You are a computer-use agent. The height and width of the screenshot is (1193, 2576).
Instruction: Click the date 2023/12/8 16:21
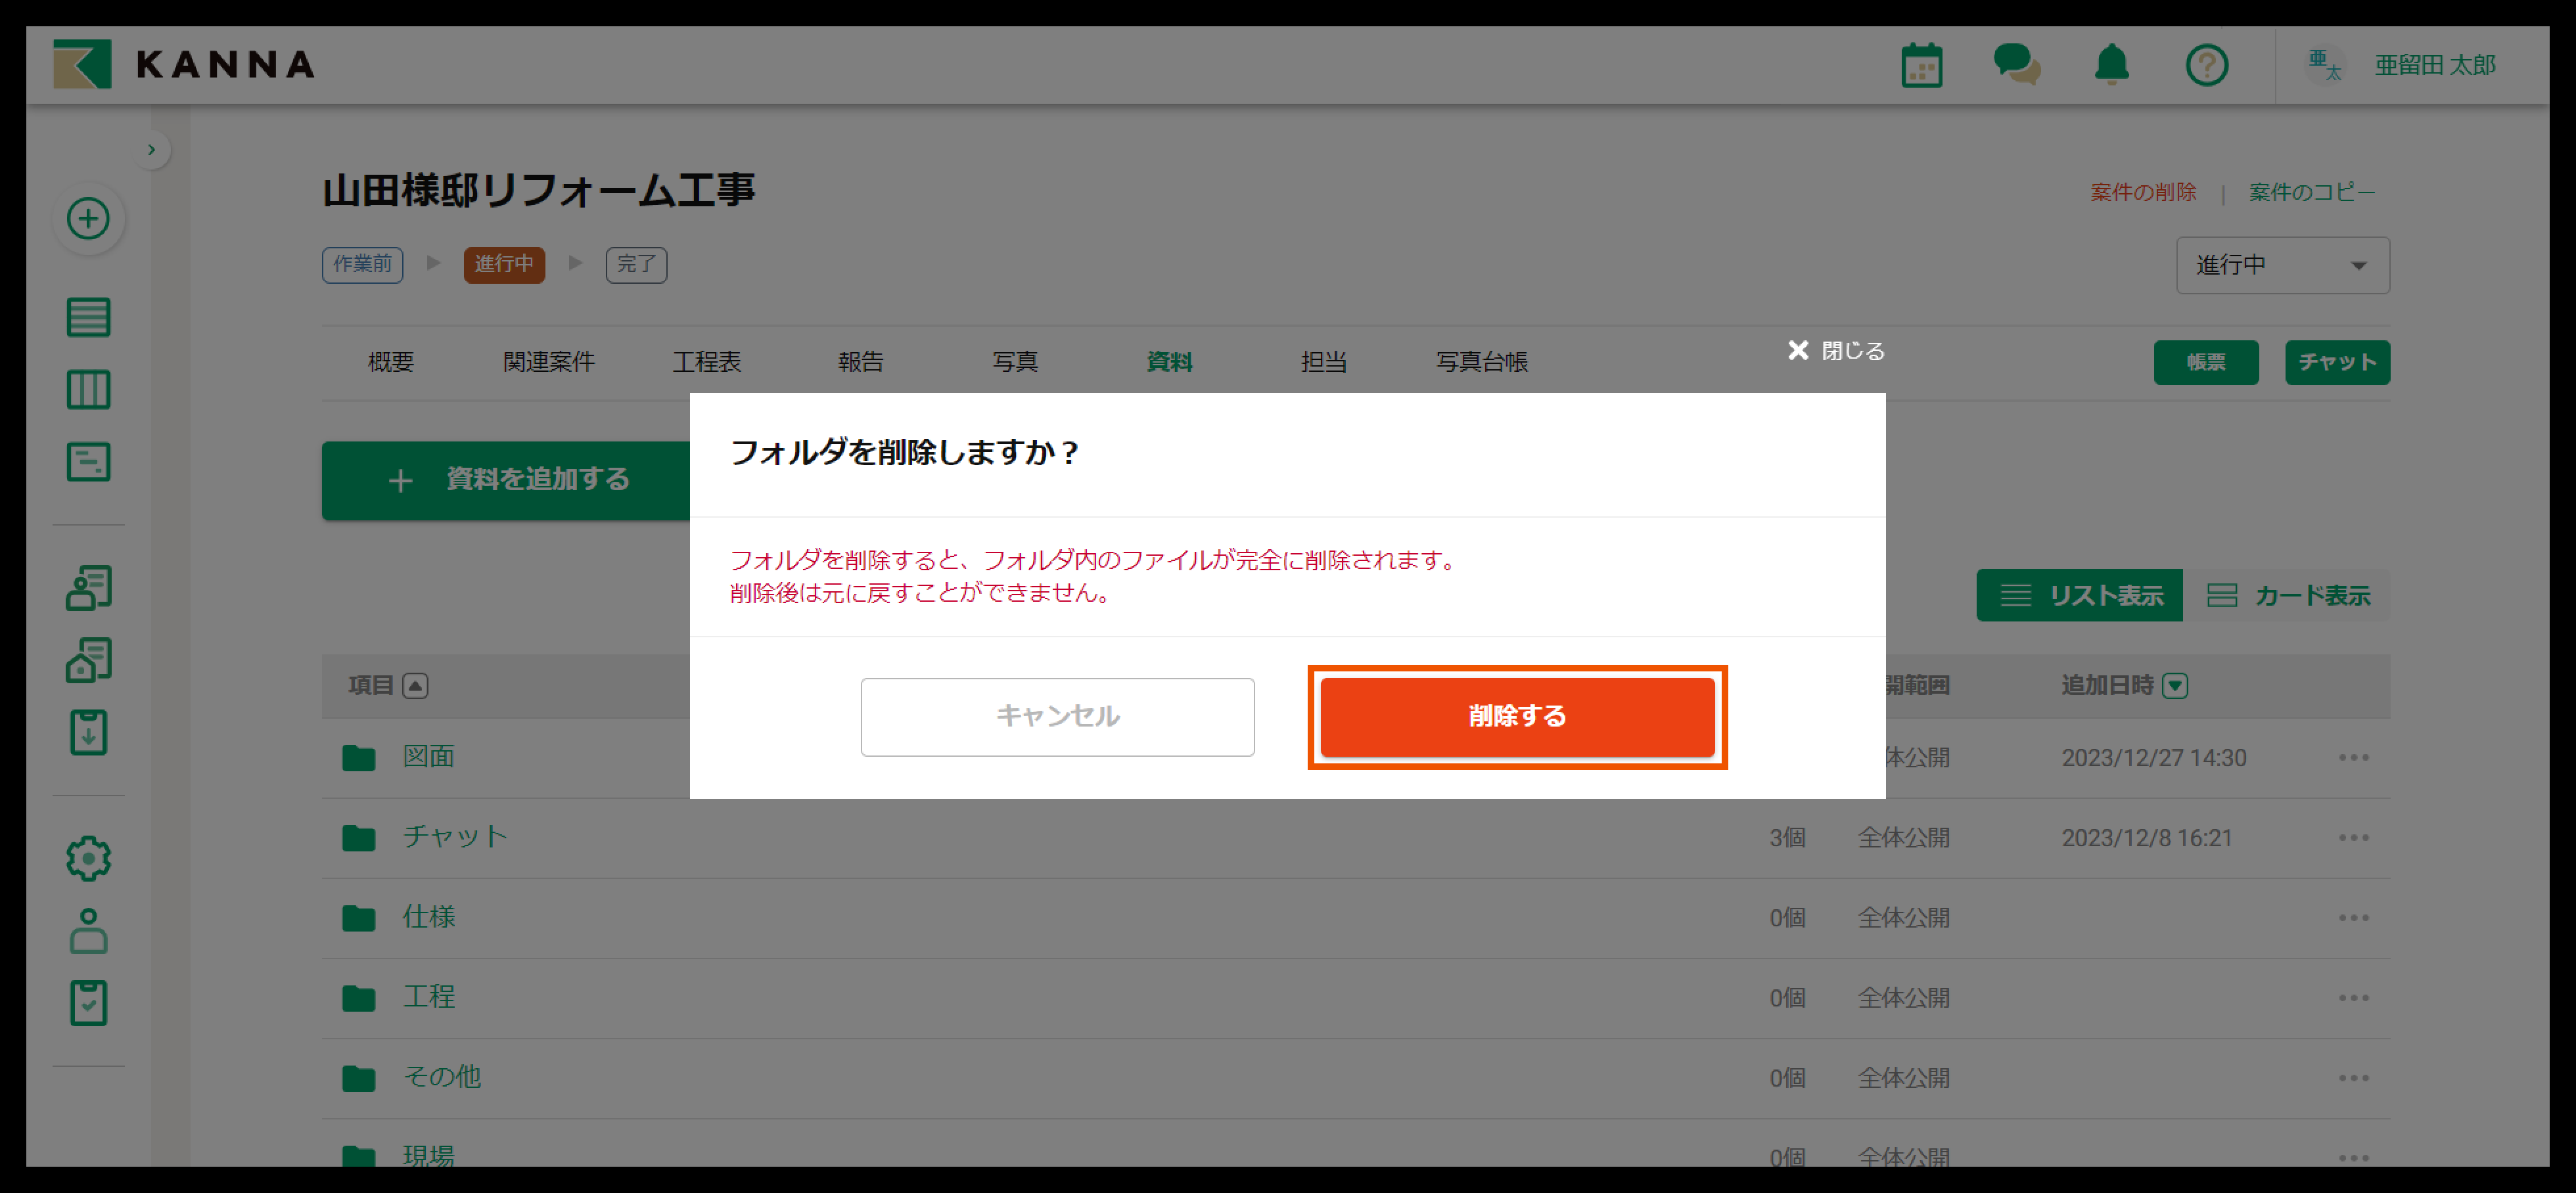2147,838
